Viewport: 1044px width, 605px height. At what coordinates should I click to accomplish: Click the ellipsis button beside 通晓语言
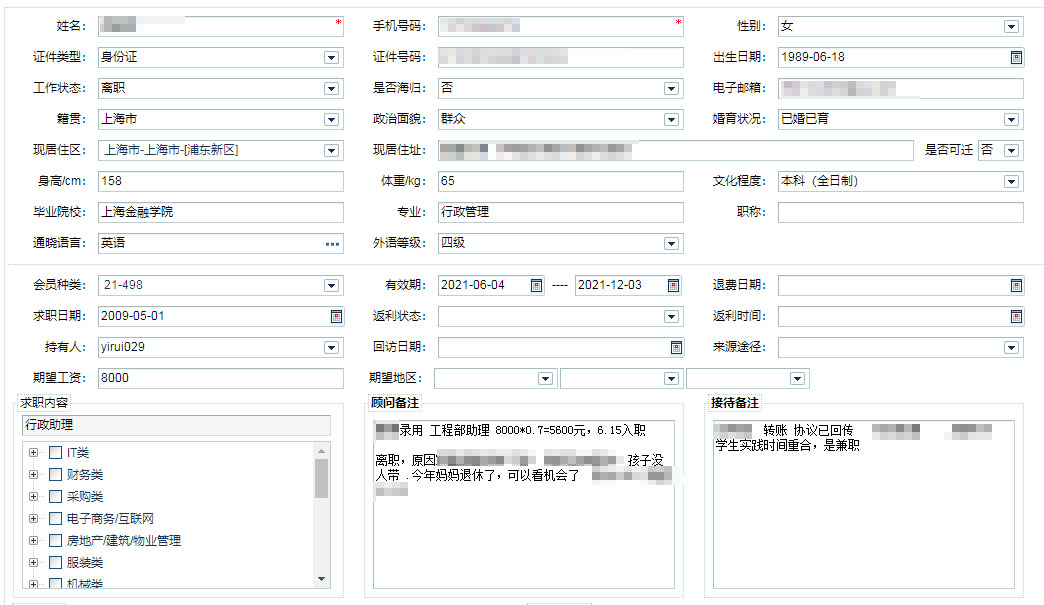[x=332, y=244]
